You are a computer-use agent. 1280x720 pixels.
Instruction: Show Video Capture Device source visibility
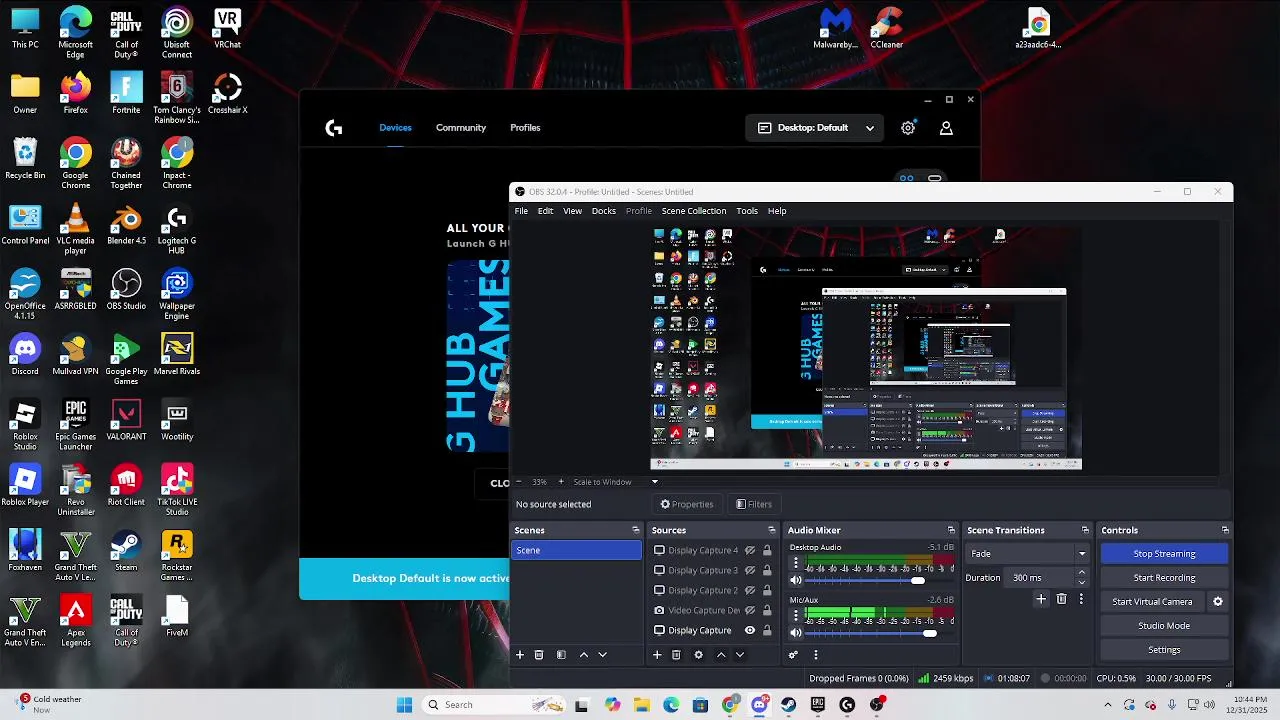tap(749, 611)
